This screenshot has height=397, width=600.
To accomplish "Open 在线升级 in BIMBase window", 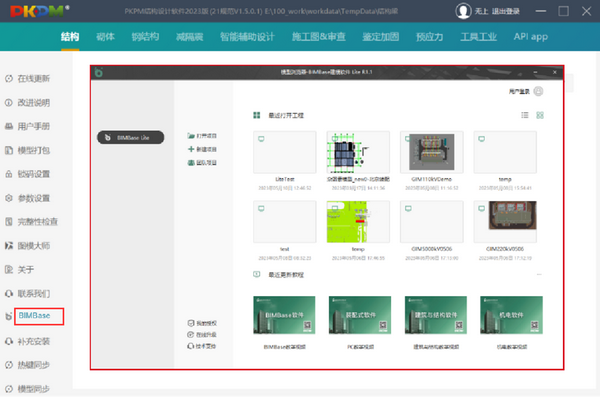I will pos(202,335).
